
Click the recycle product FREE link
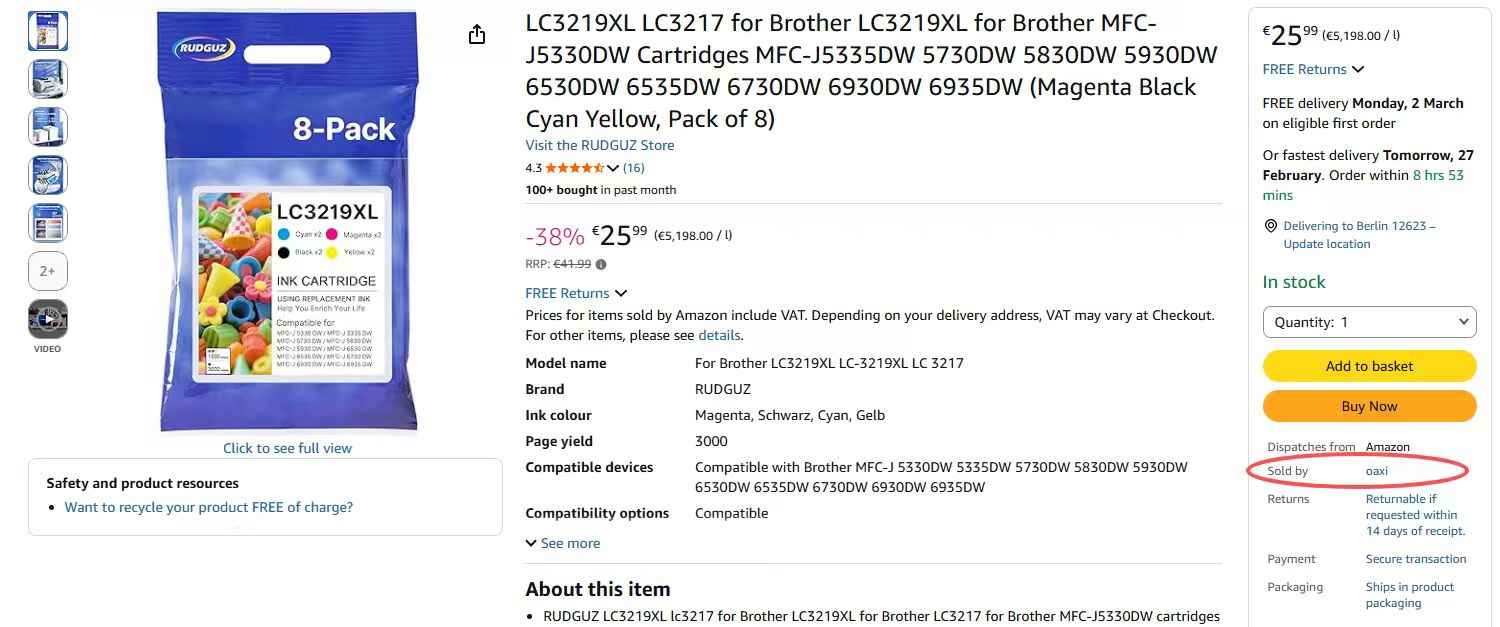click(209, 507)
